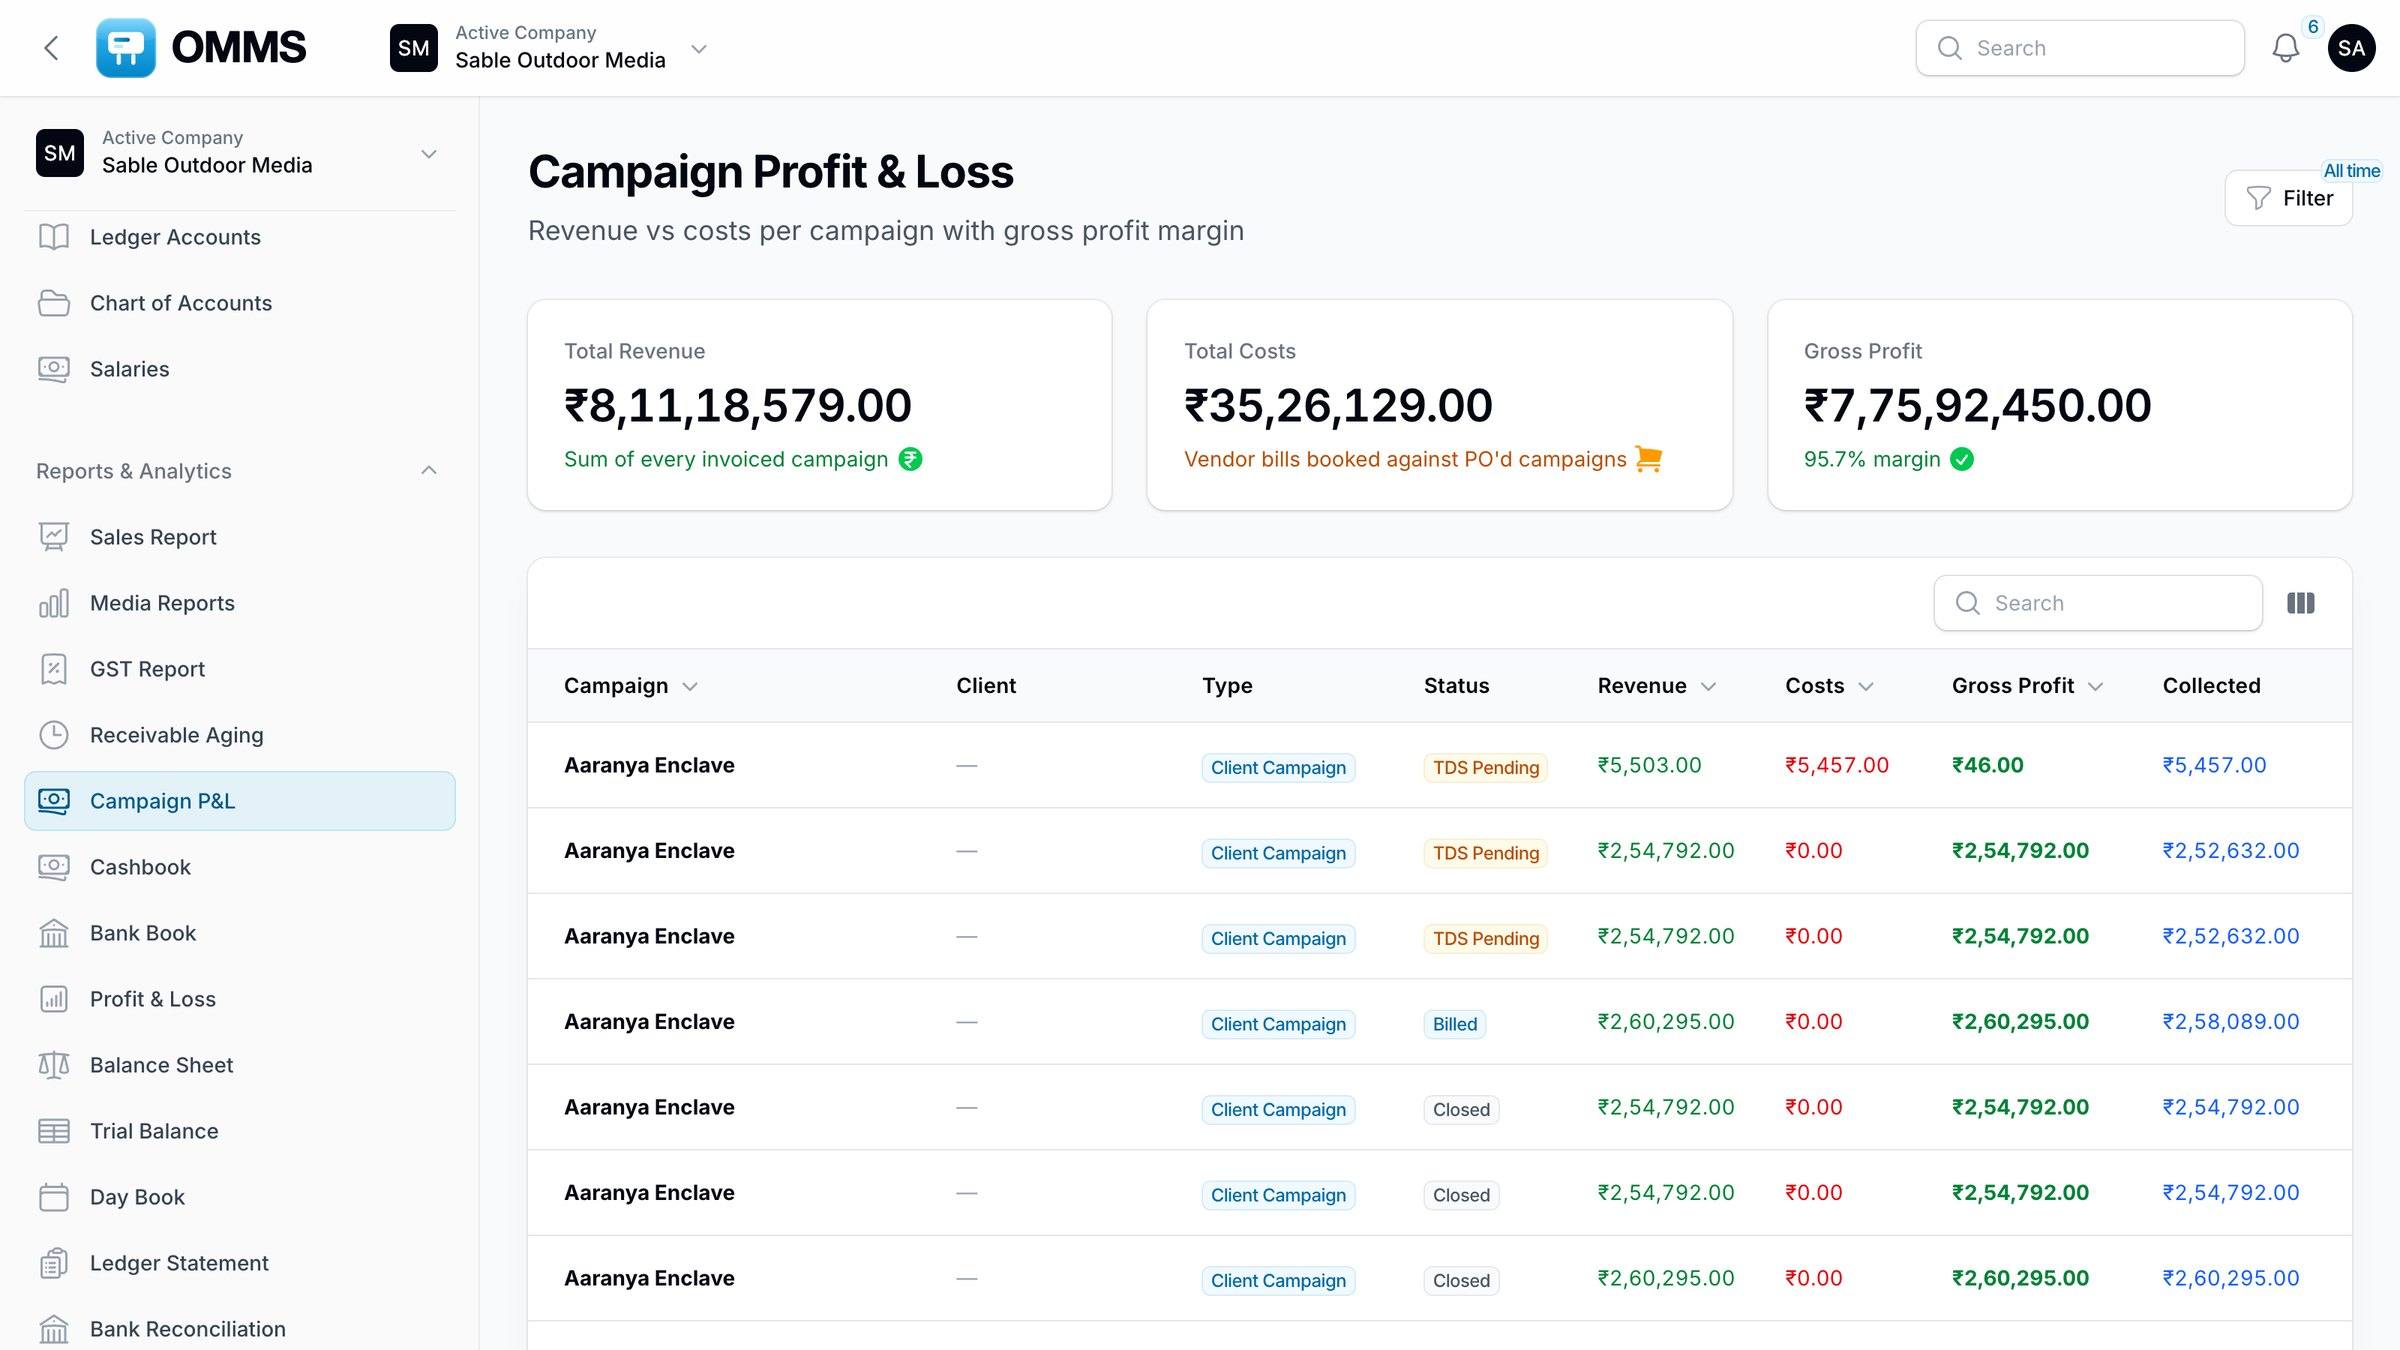2400x1350 pixels.
Task: Click the Cashbook icon
Action: coord(54,867)
